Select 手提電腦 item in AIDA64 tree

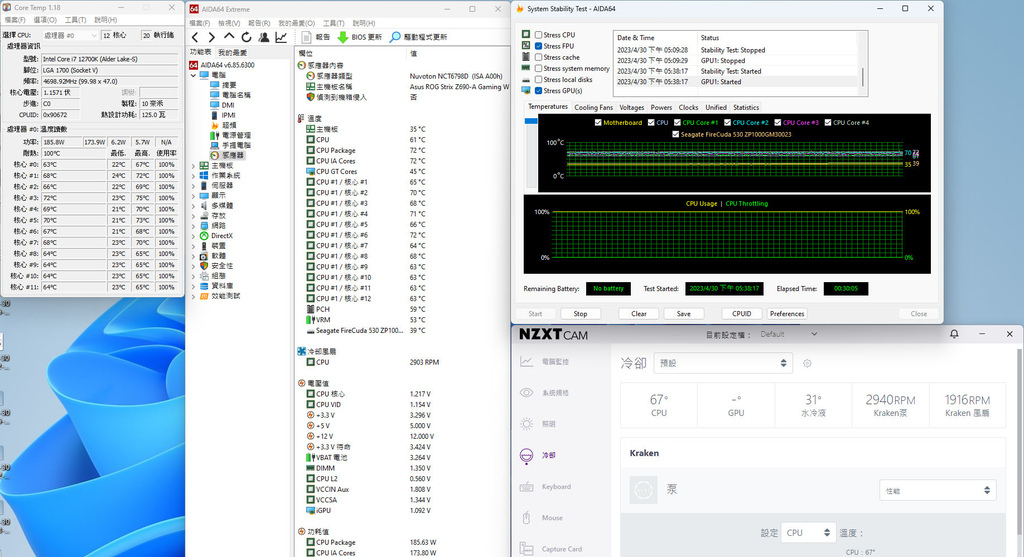coord(230,145)
